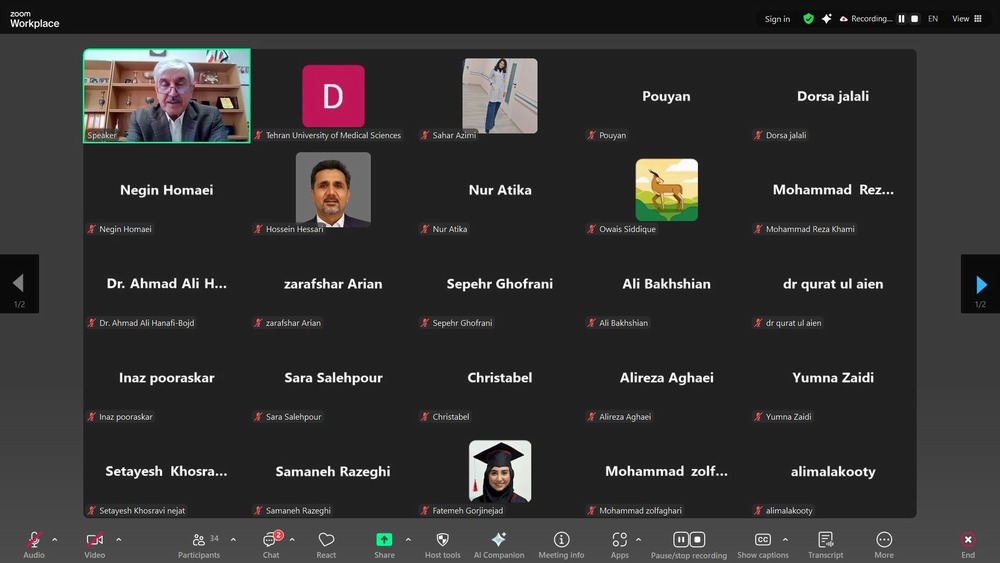Launch the AI Companion
The height and width of the screenshot is (563, 1000).
[x=498, y=541]
